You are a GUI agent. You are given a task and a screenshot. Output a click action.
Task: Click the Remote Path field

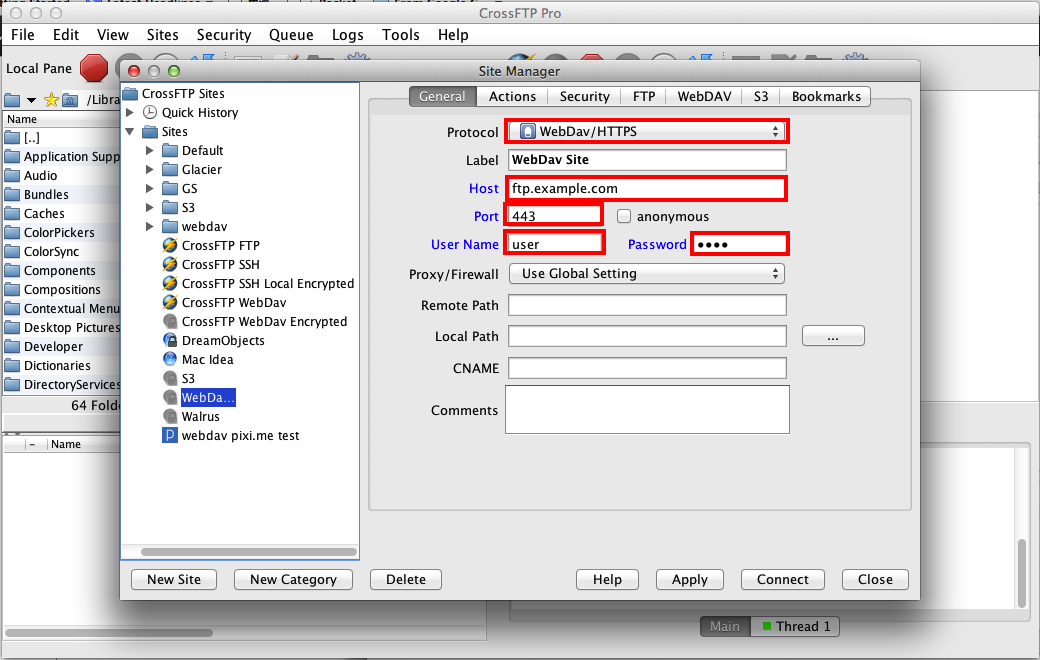point(647,305)
